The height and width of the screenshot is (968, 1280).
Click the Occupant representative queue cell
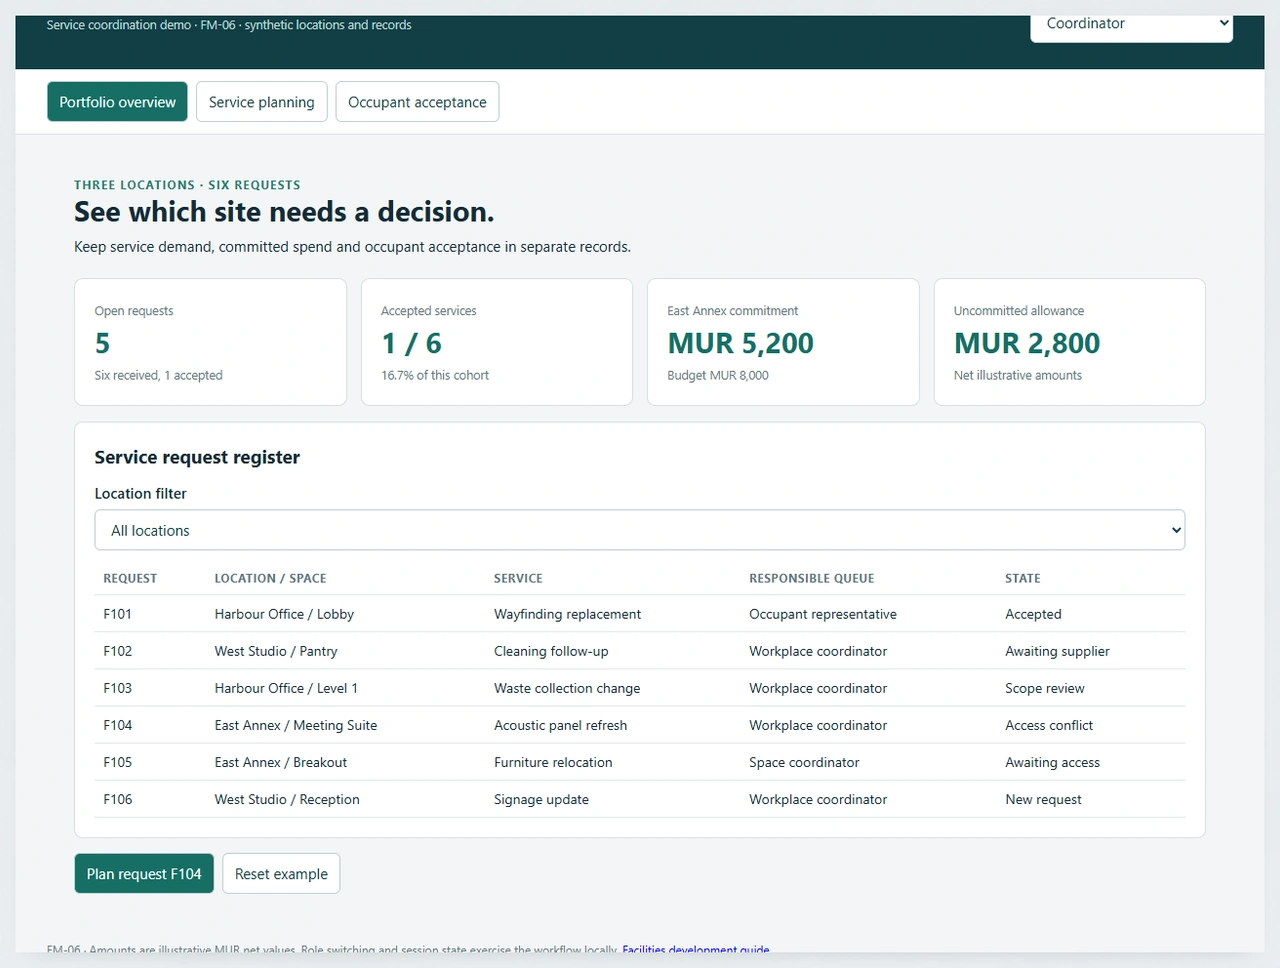click(823, 614)
